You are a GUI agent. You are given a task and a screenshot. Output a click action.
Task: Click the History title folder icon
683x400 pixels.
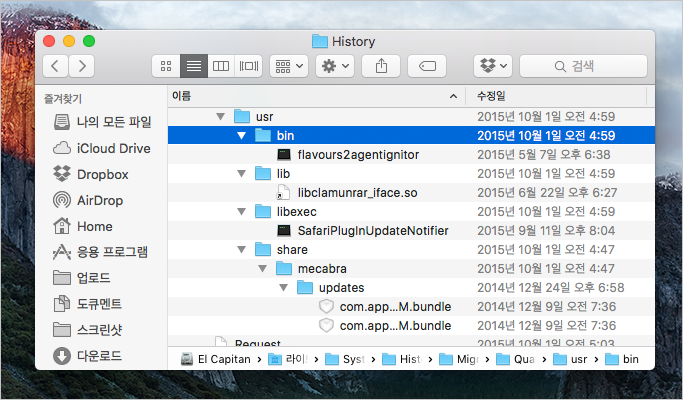320,41
